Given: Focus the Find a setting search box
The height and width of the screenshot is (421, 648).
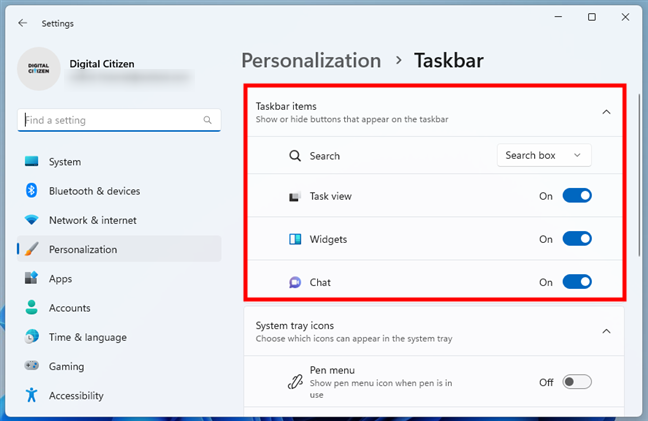Looking at the screenshot, I should (x=119, y=120).
